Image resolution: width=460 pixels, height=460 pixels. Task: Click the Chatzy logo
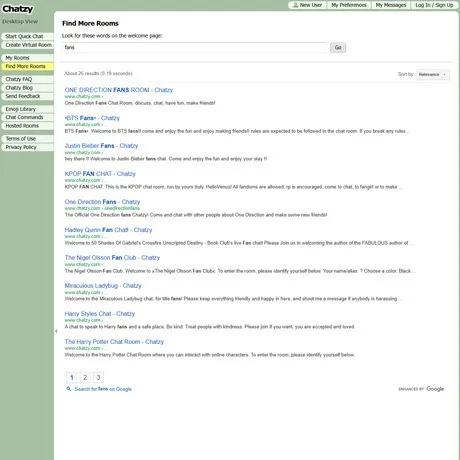pyautogui.click(x=17, y=9)
